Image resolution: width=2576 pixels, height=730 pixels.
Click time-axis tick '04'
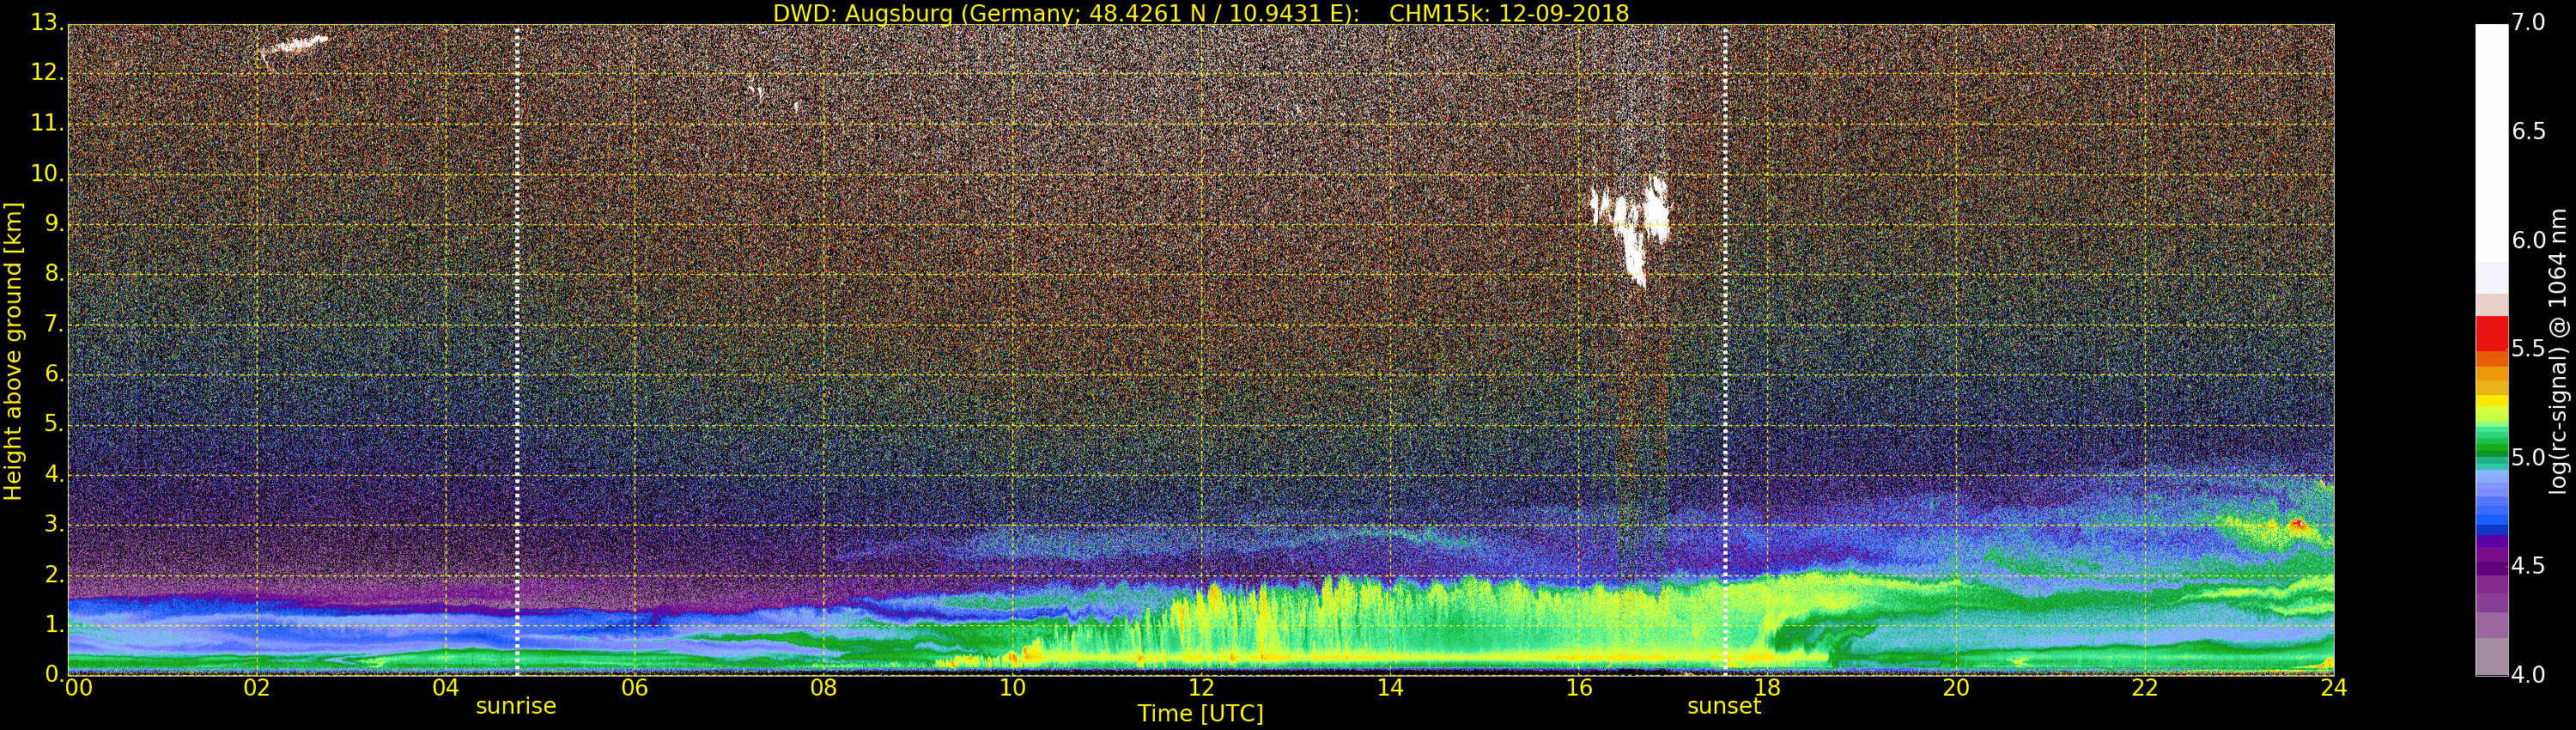click(446, 687)
